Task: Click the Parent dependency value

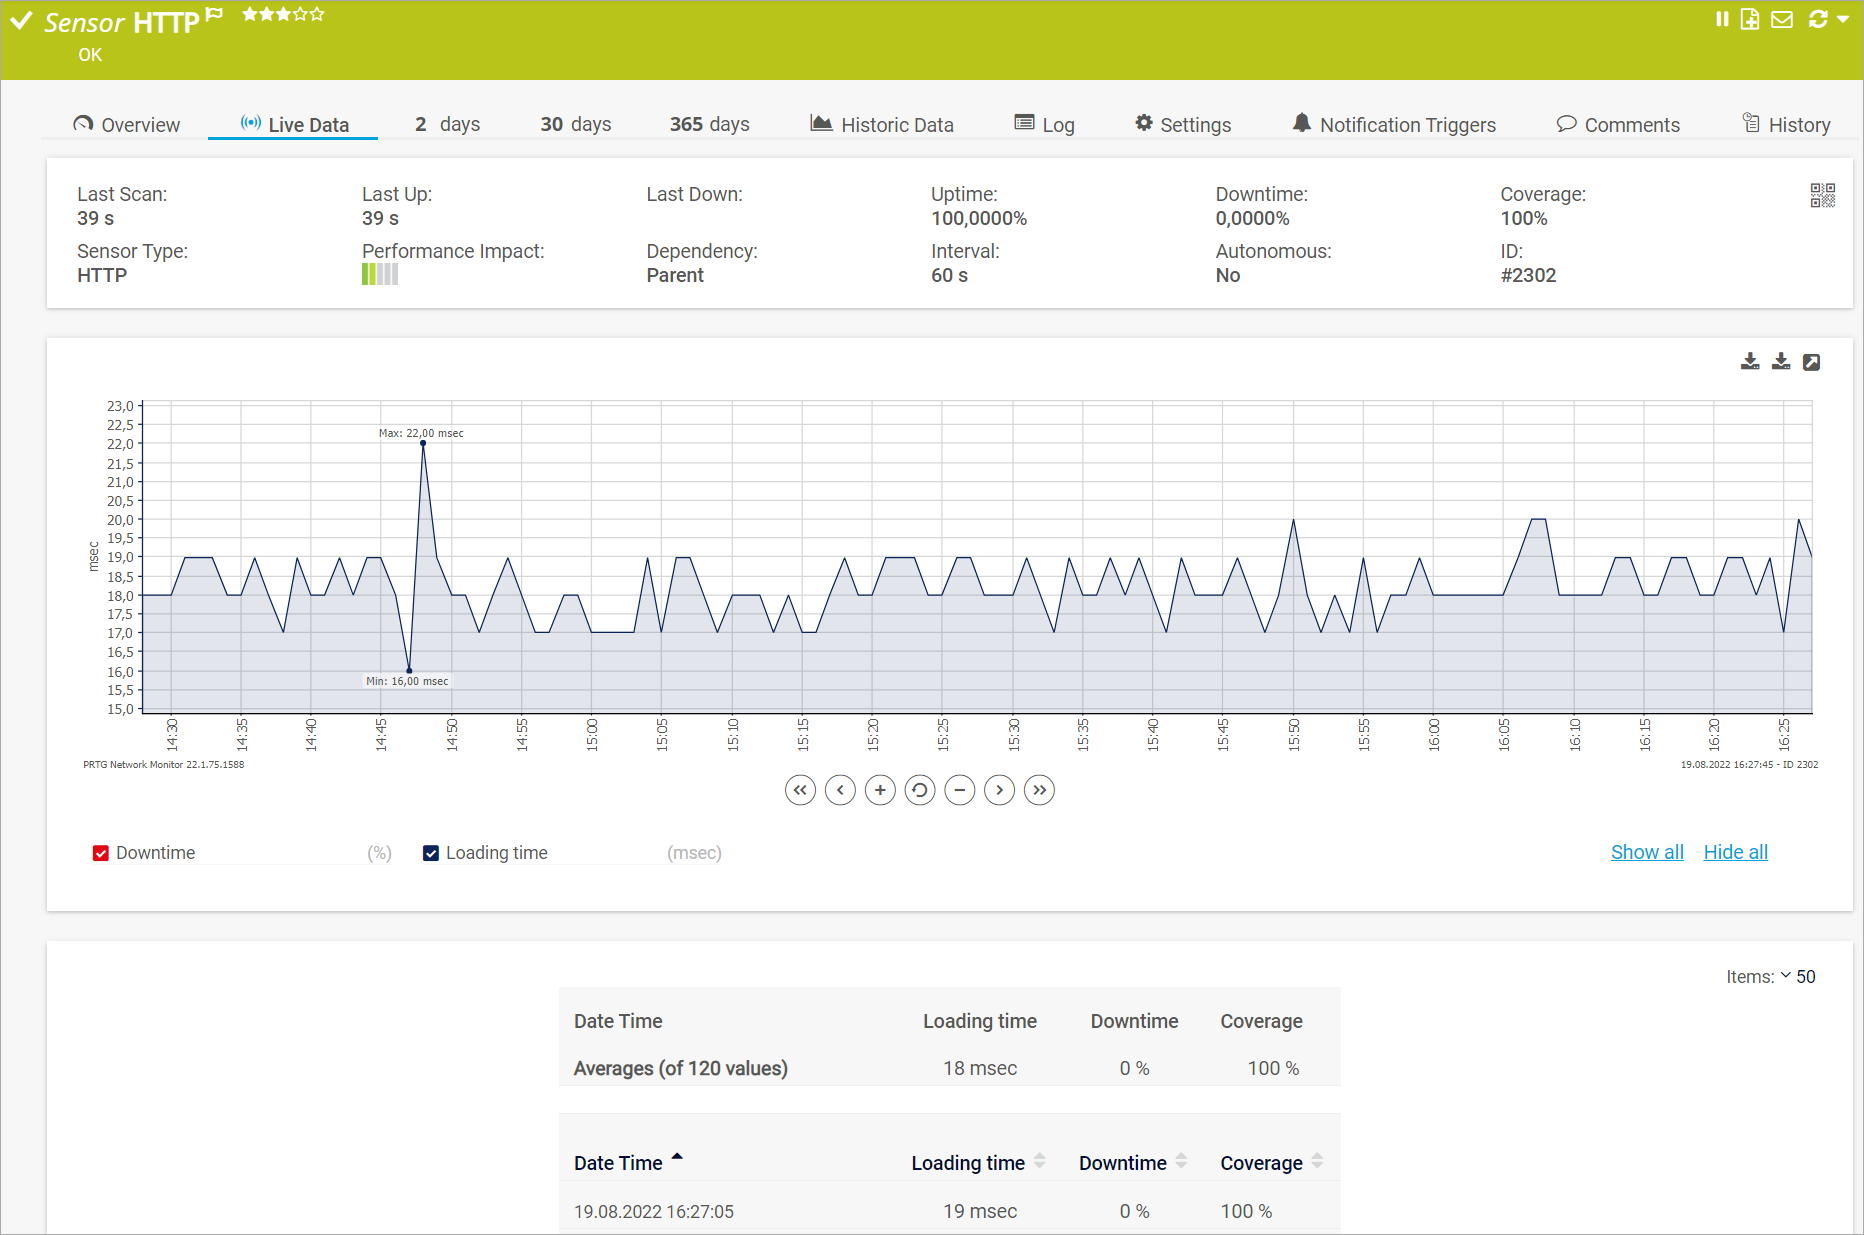Action: point(675,275)
